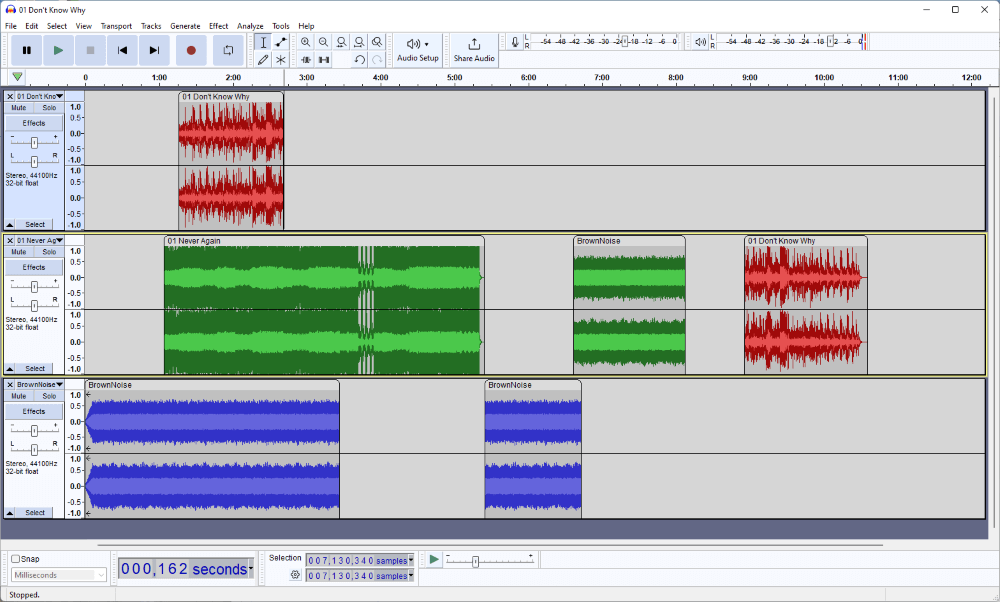Viewport: 1000px width, 602px height.
Task: Click the Zoom Out magnifier
Action: pyautogui.click(x=323, y=42)
